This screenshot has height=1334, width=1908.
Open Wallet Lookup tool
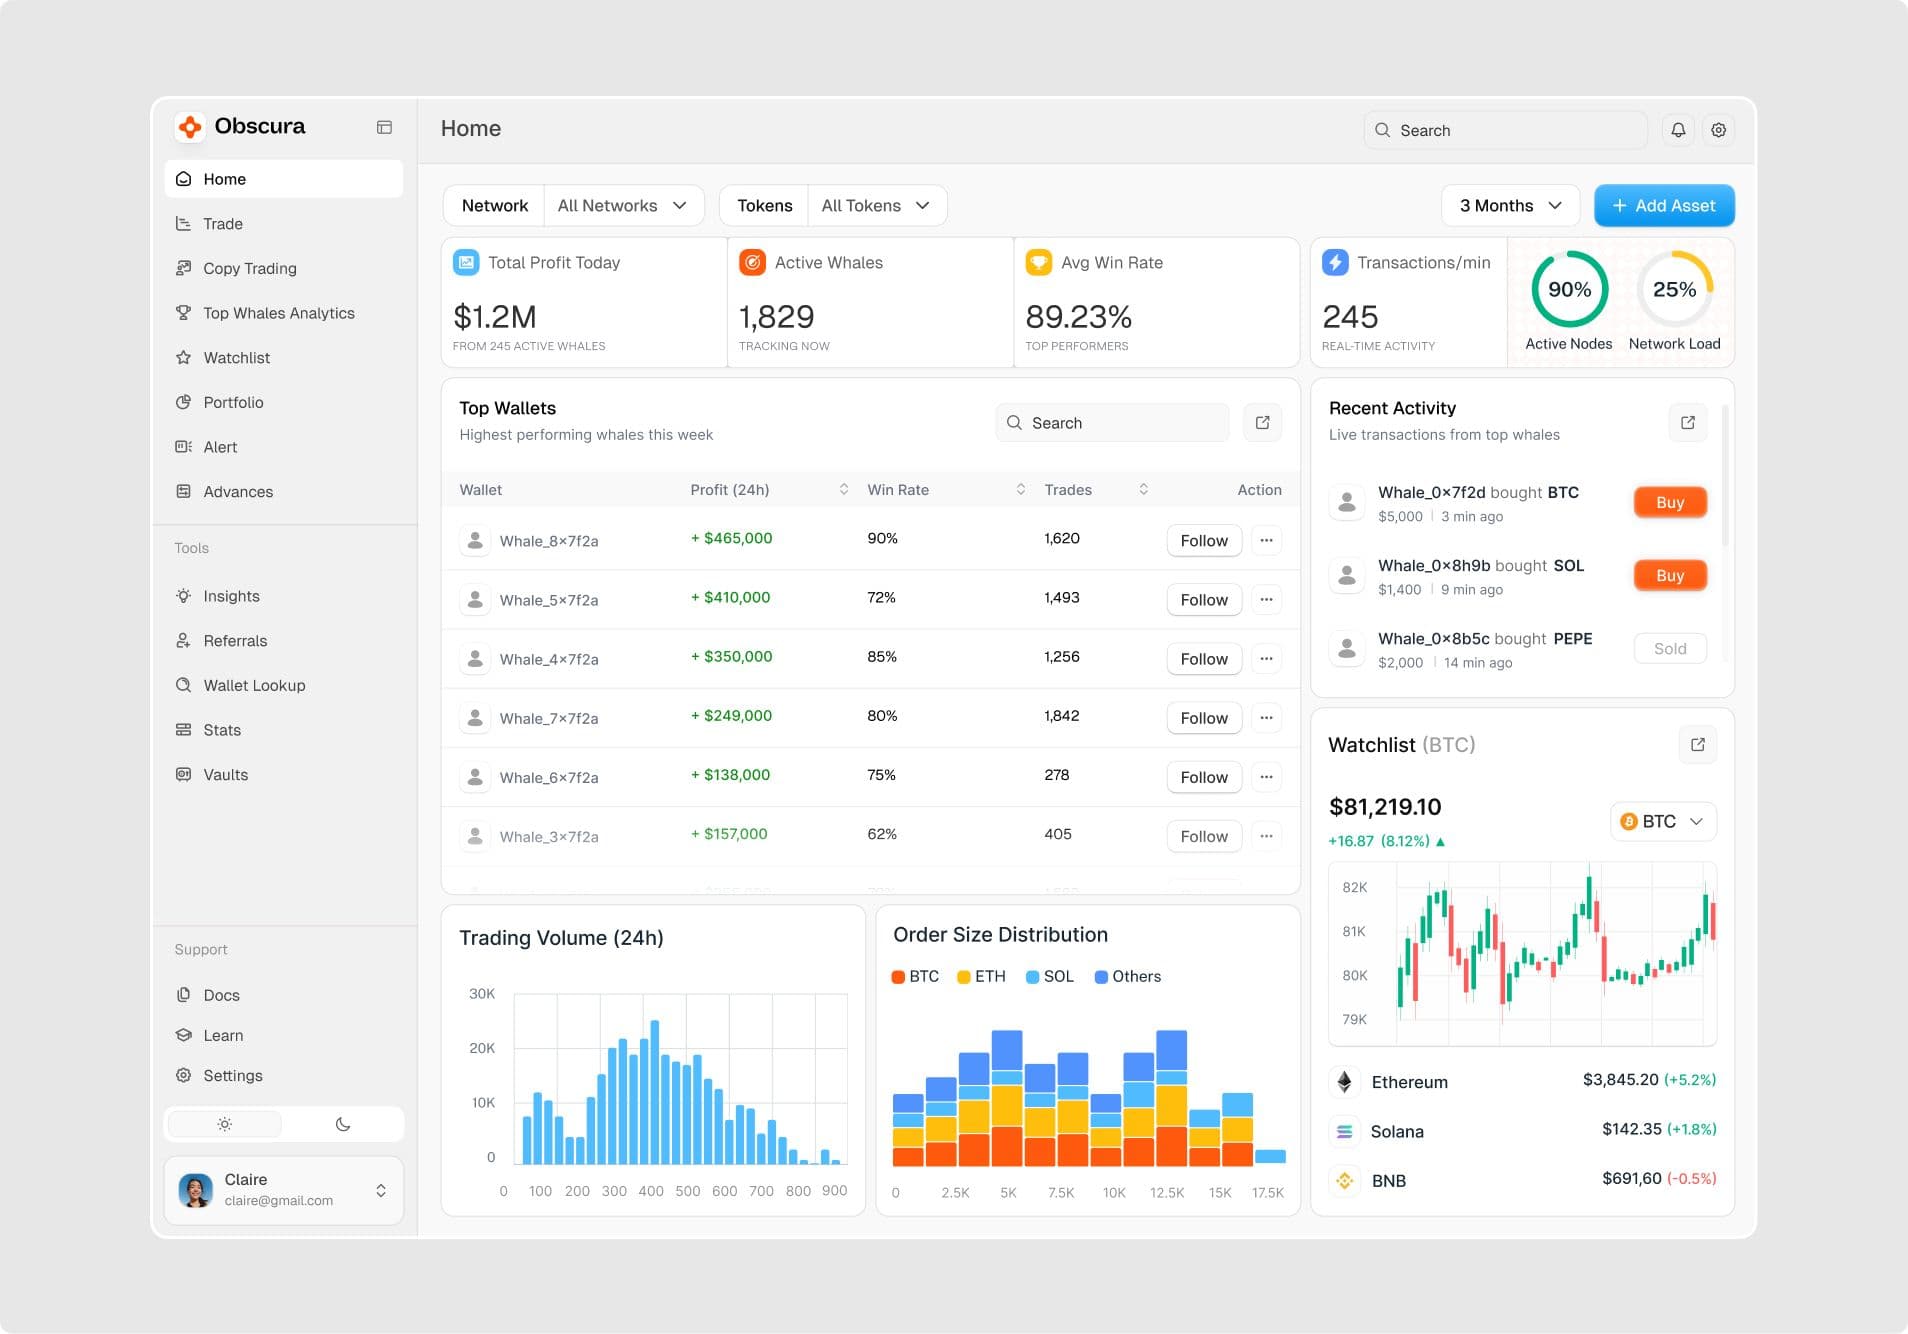[284, 686]
